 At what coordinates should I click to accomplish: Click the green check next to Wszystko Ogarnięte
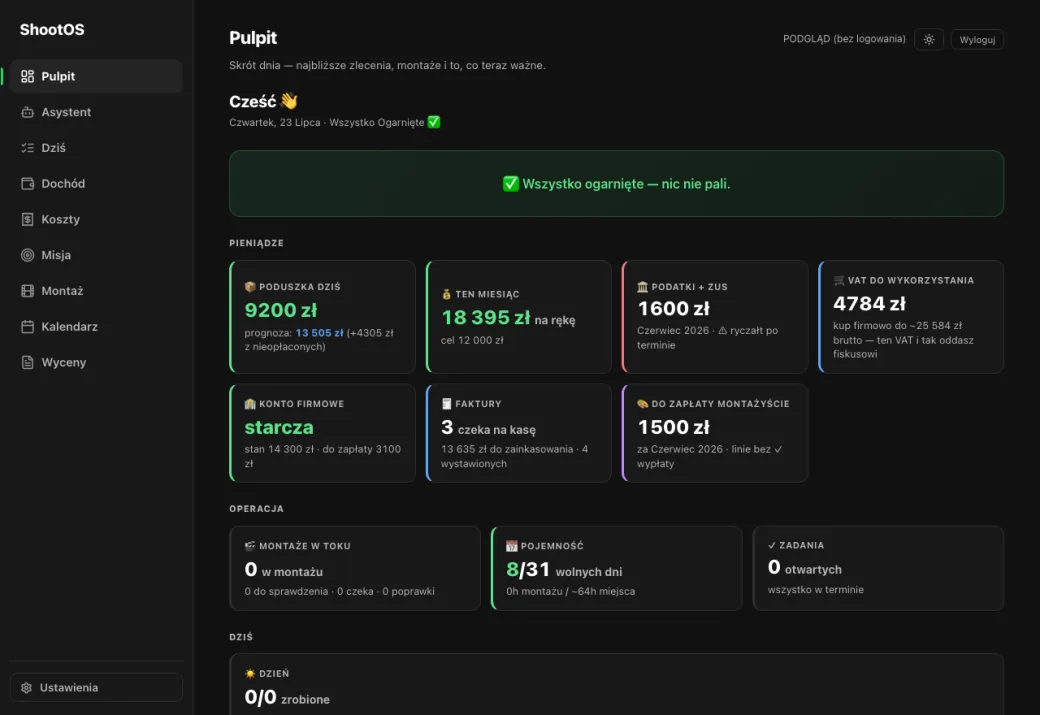click(x=434, y=122)
